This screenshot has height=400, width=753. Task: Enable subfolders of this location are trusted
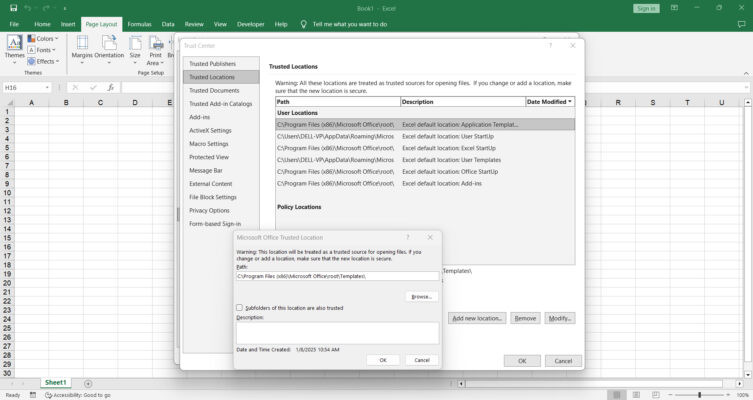pos(239,307)
